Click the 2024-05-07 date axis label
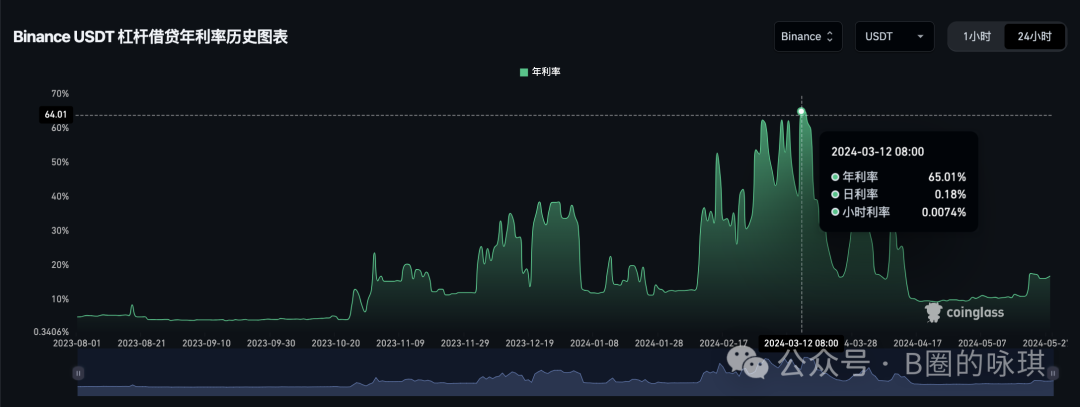Image resolution: width=1080 pixels, height=407 pixels. click(x=983, y=342)
